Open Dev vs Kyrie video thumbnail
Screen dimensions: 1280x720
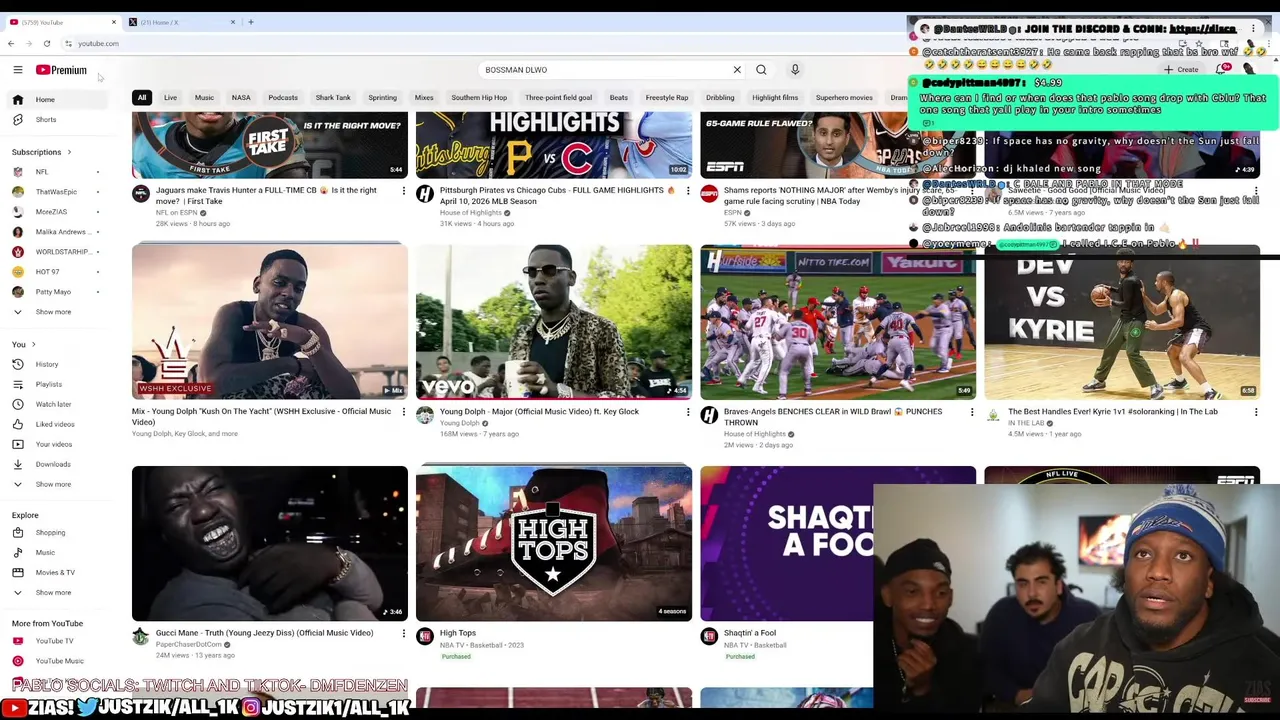coord(1122,329)
